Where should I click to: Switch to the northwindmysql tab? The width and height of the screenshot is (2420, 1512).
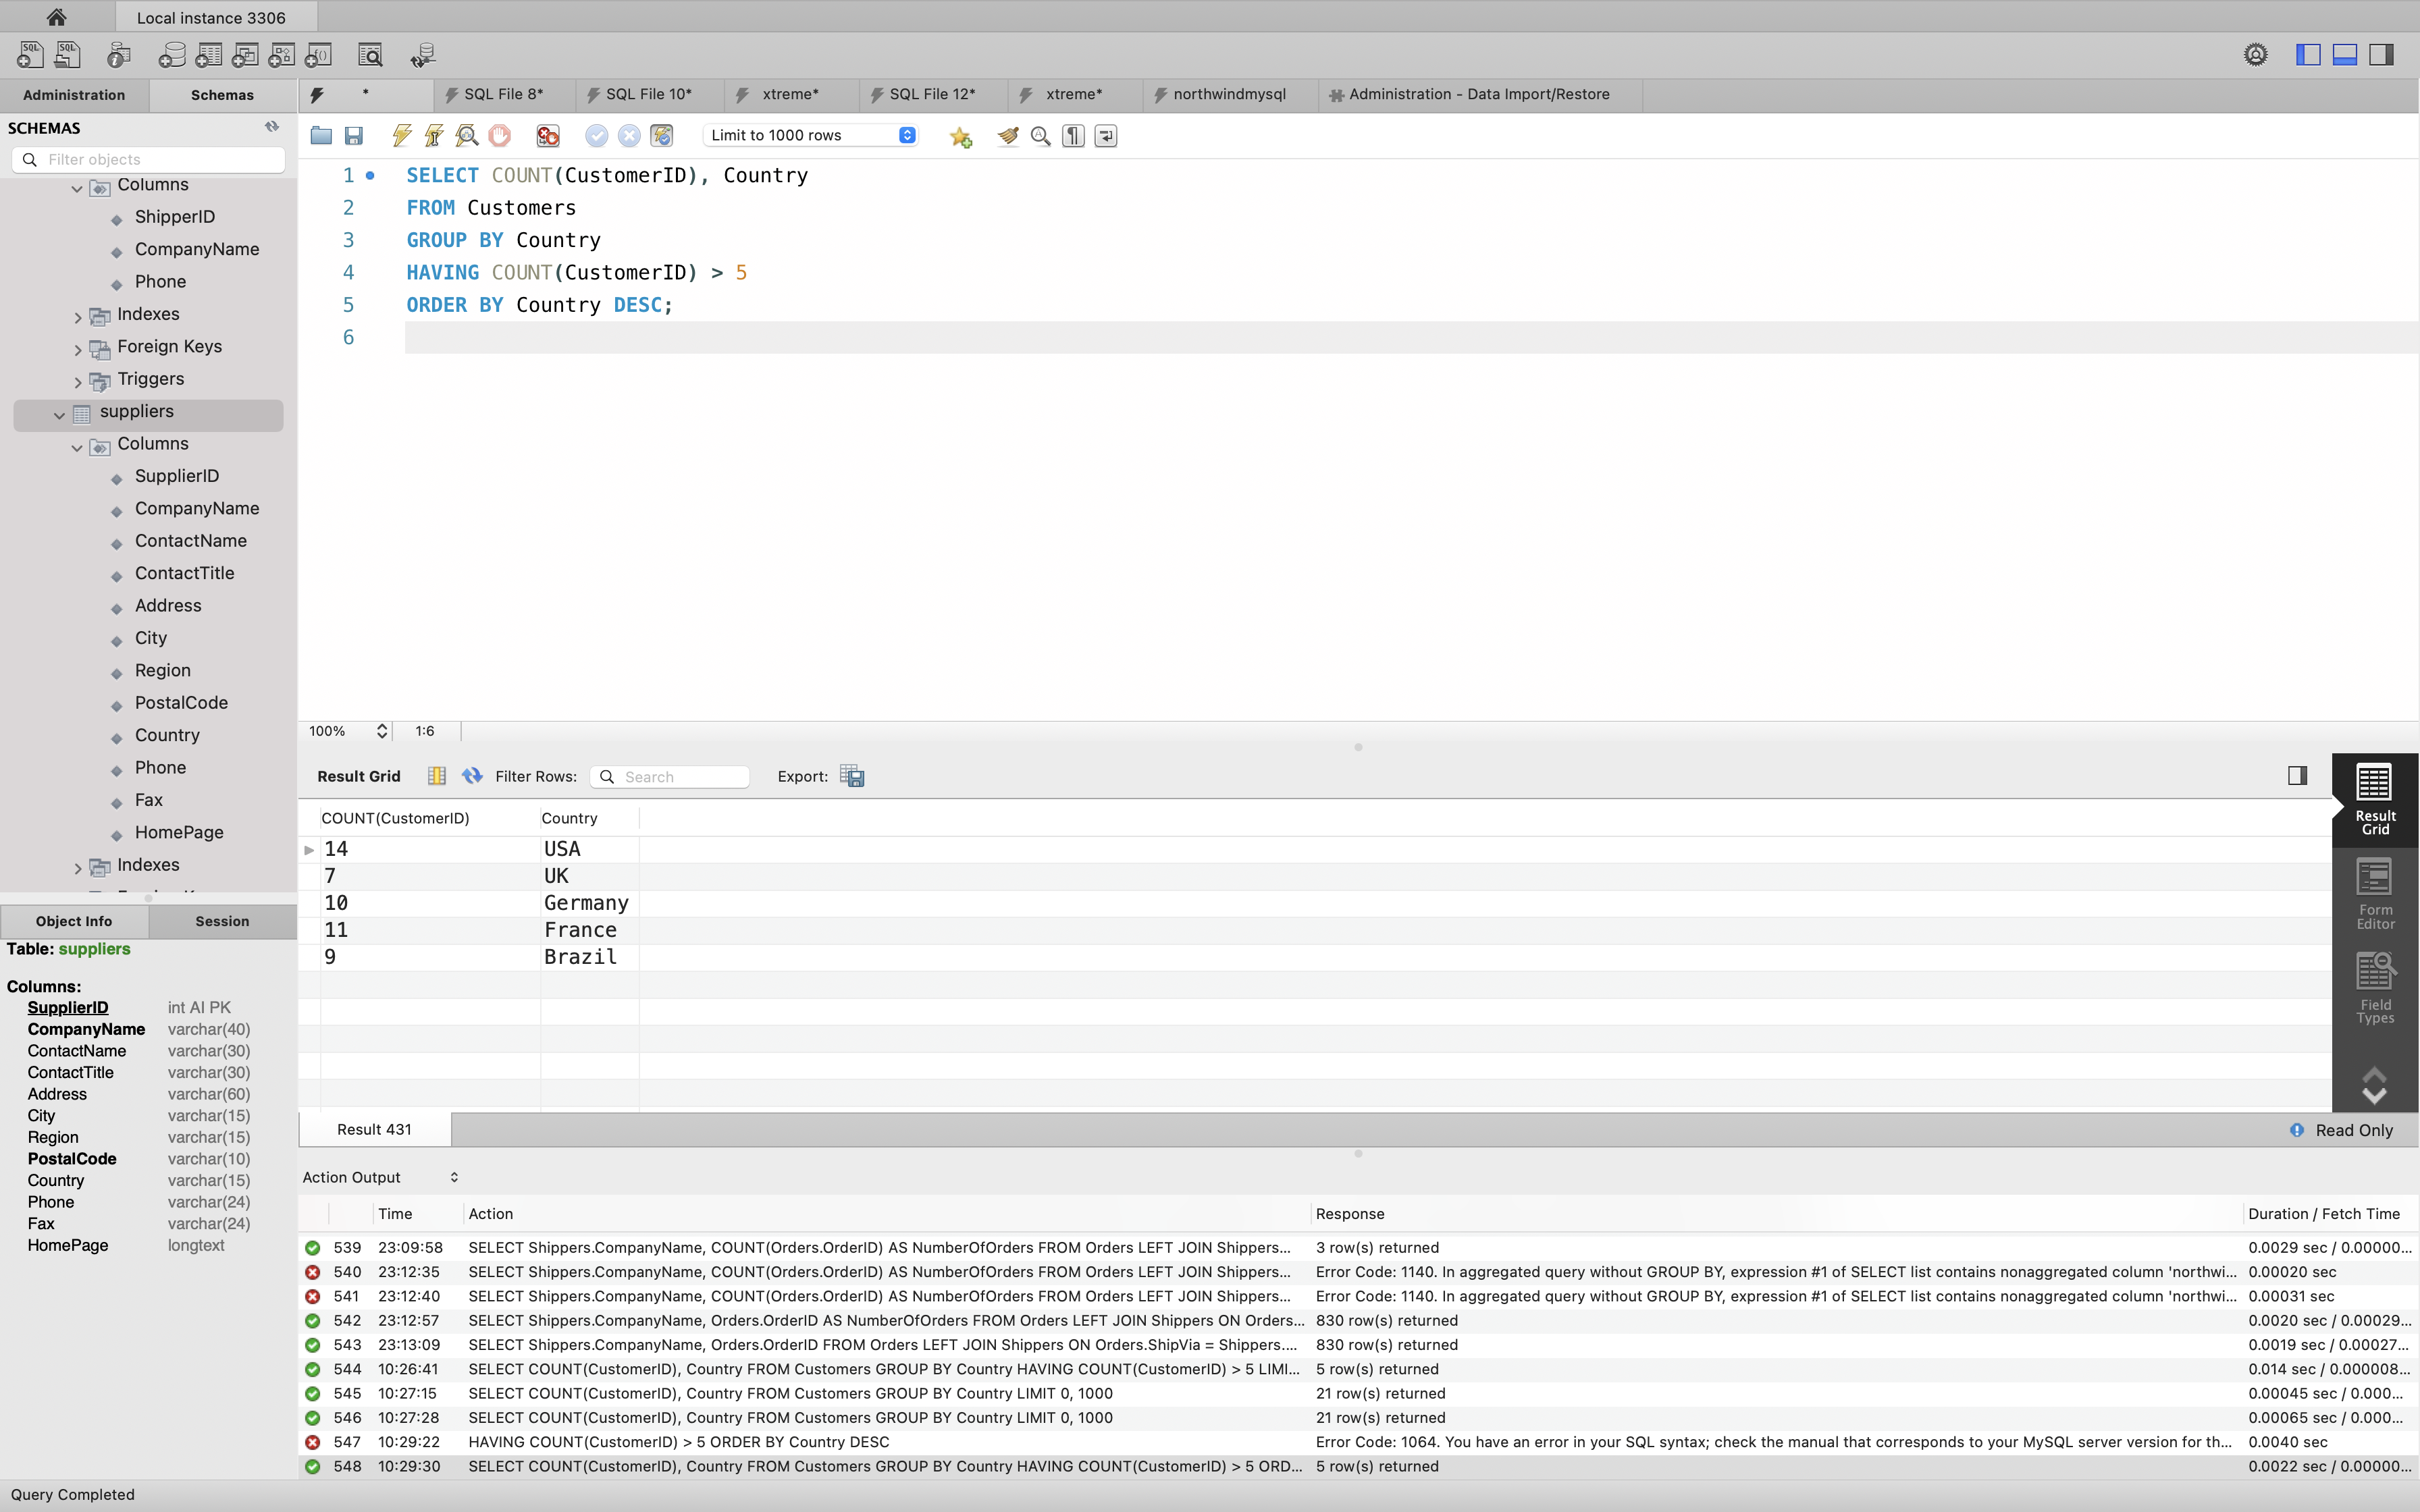click(x=1228, y=94)
